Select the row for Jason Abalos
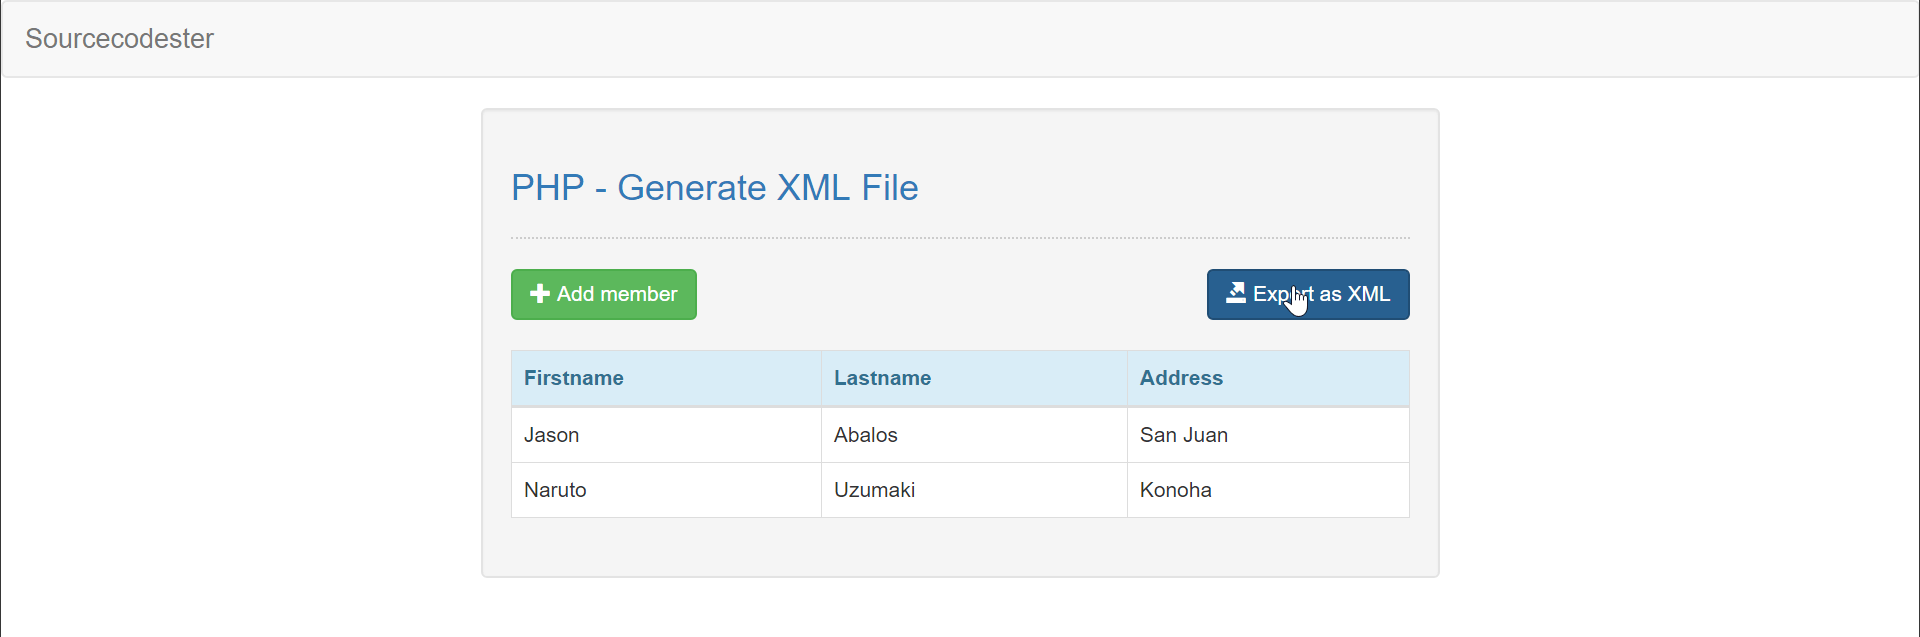 pyautogui.click(x=960, y=435)
